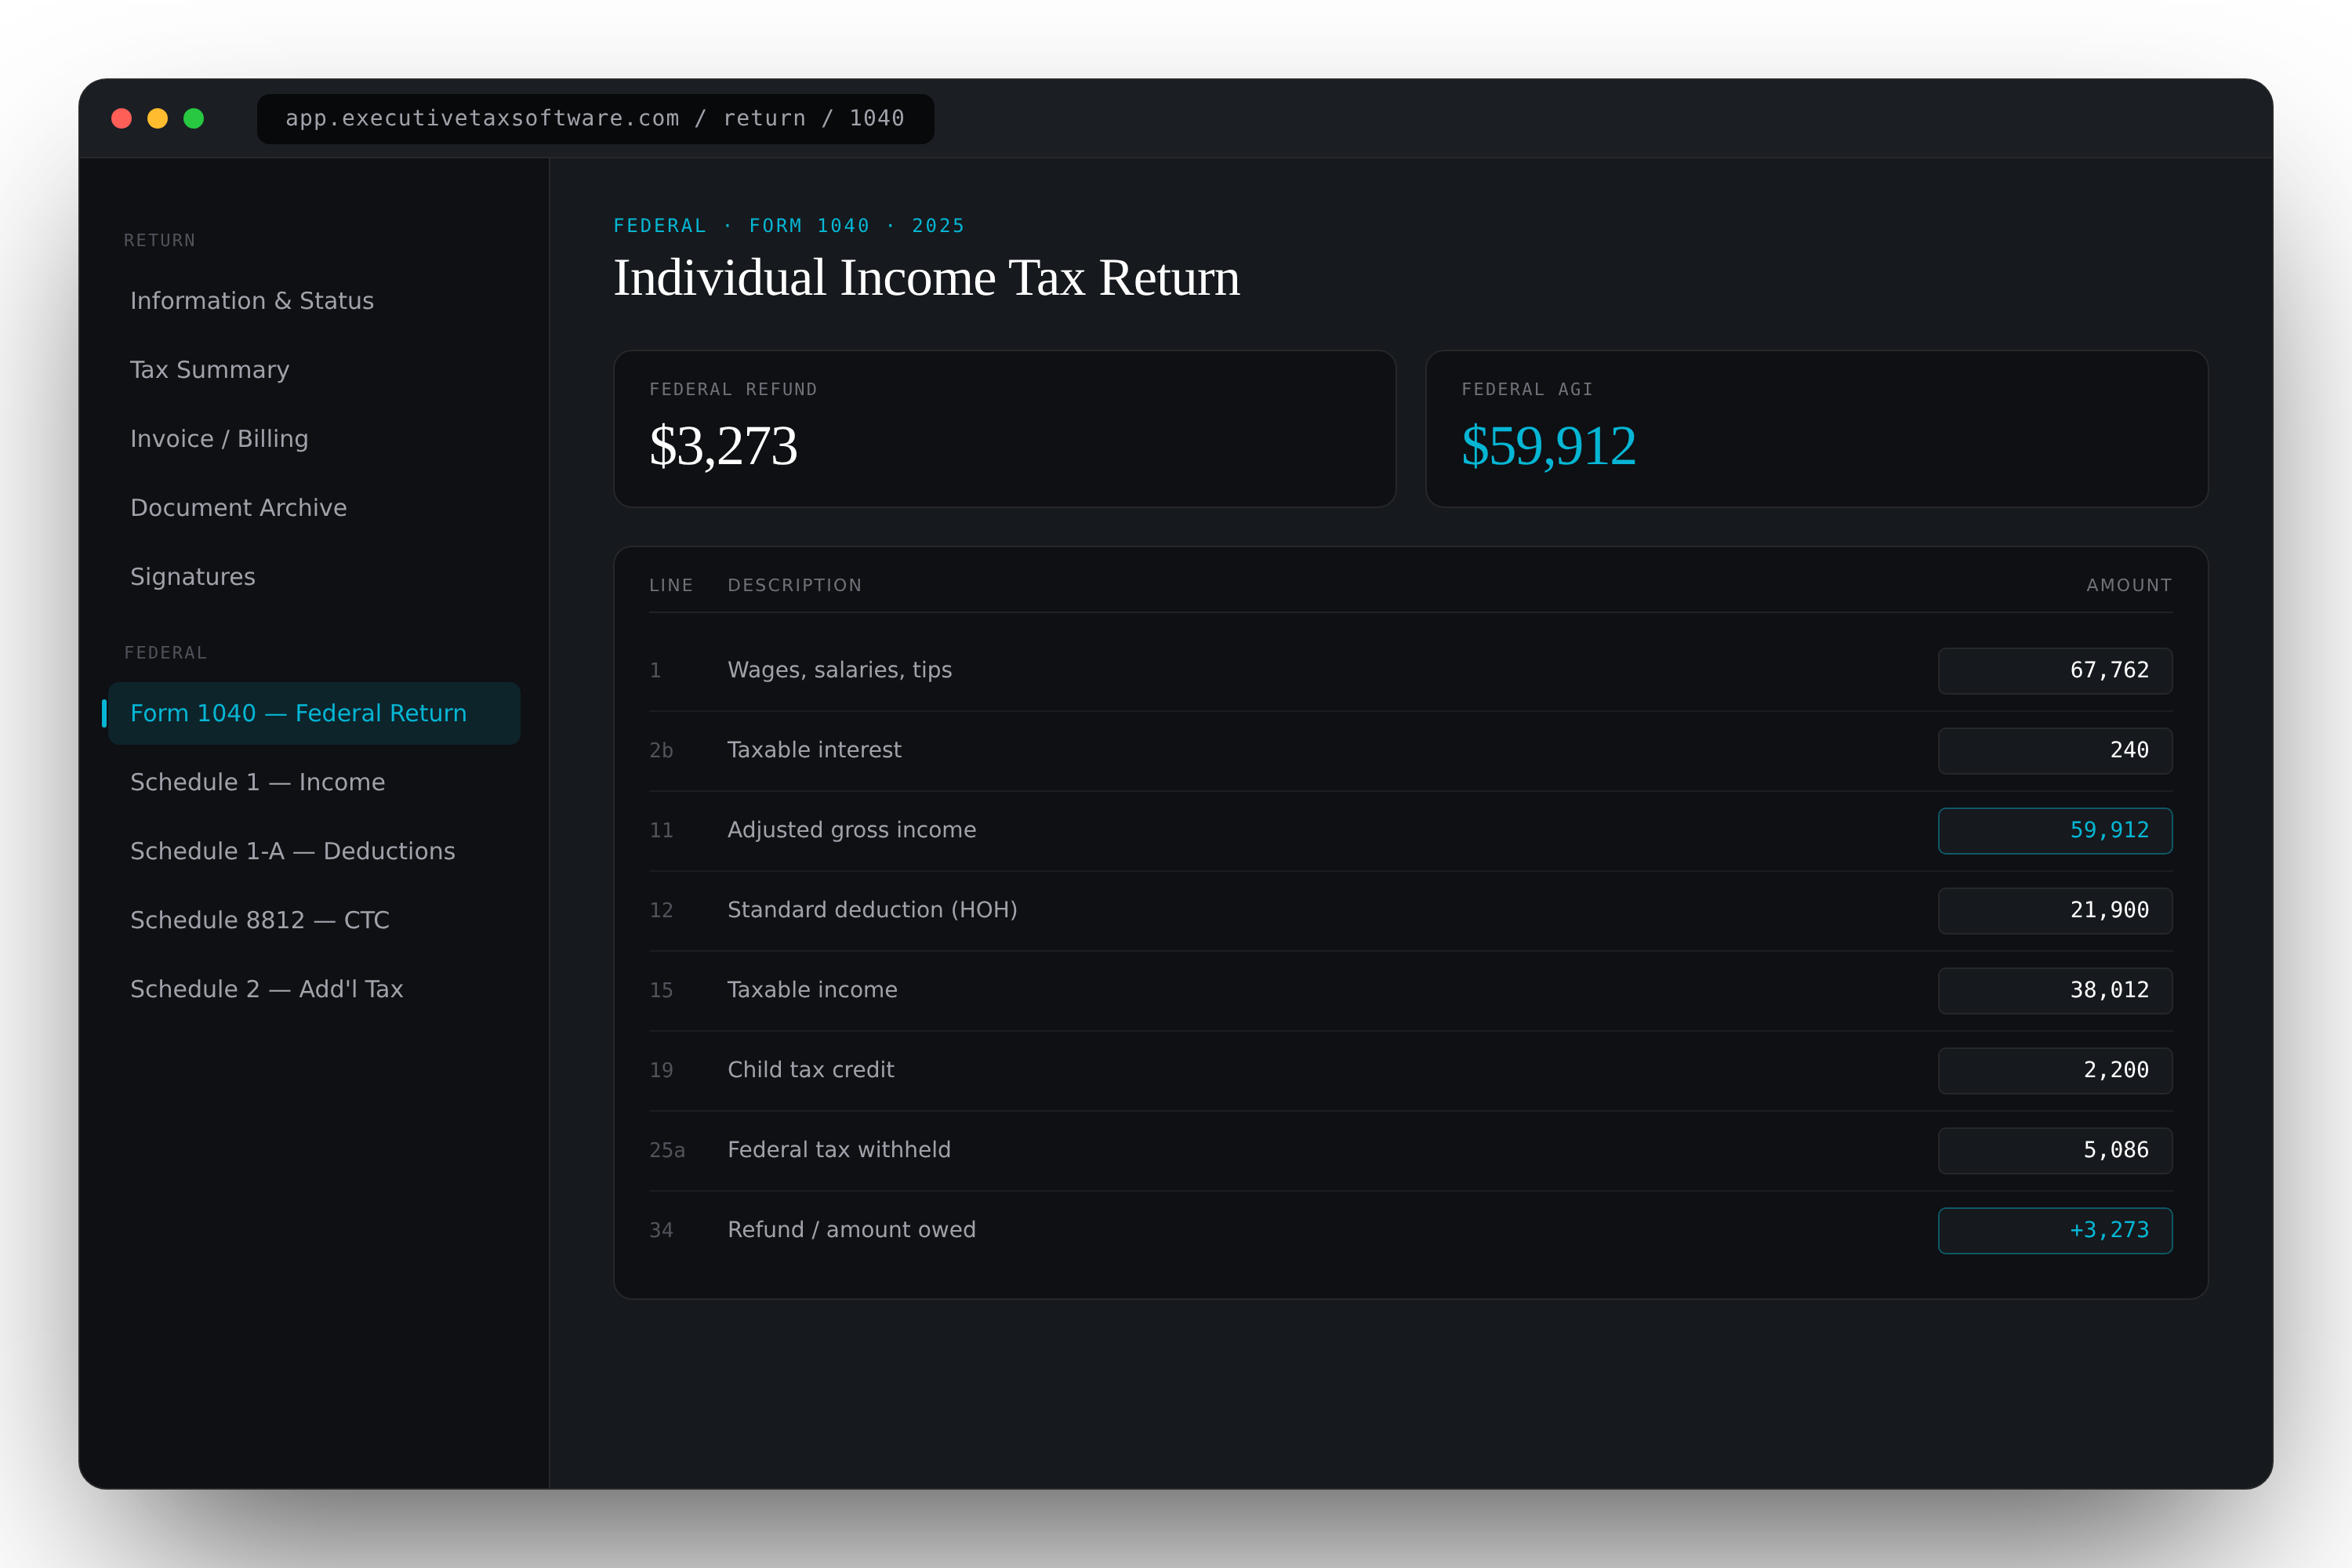Screen dimensions: 2352x1568
Task: Open Schedule 8812 — CTC
Action: [x=314, y=920]
